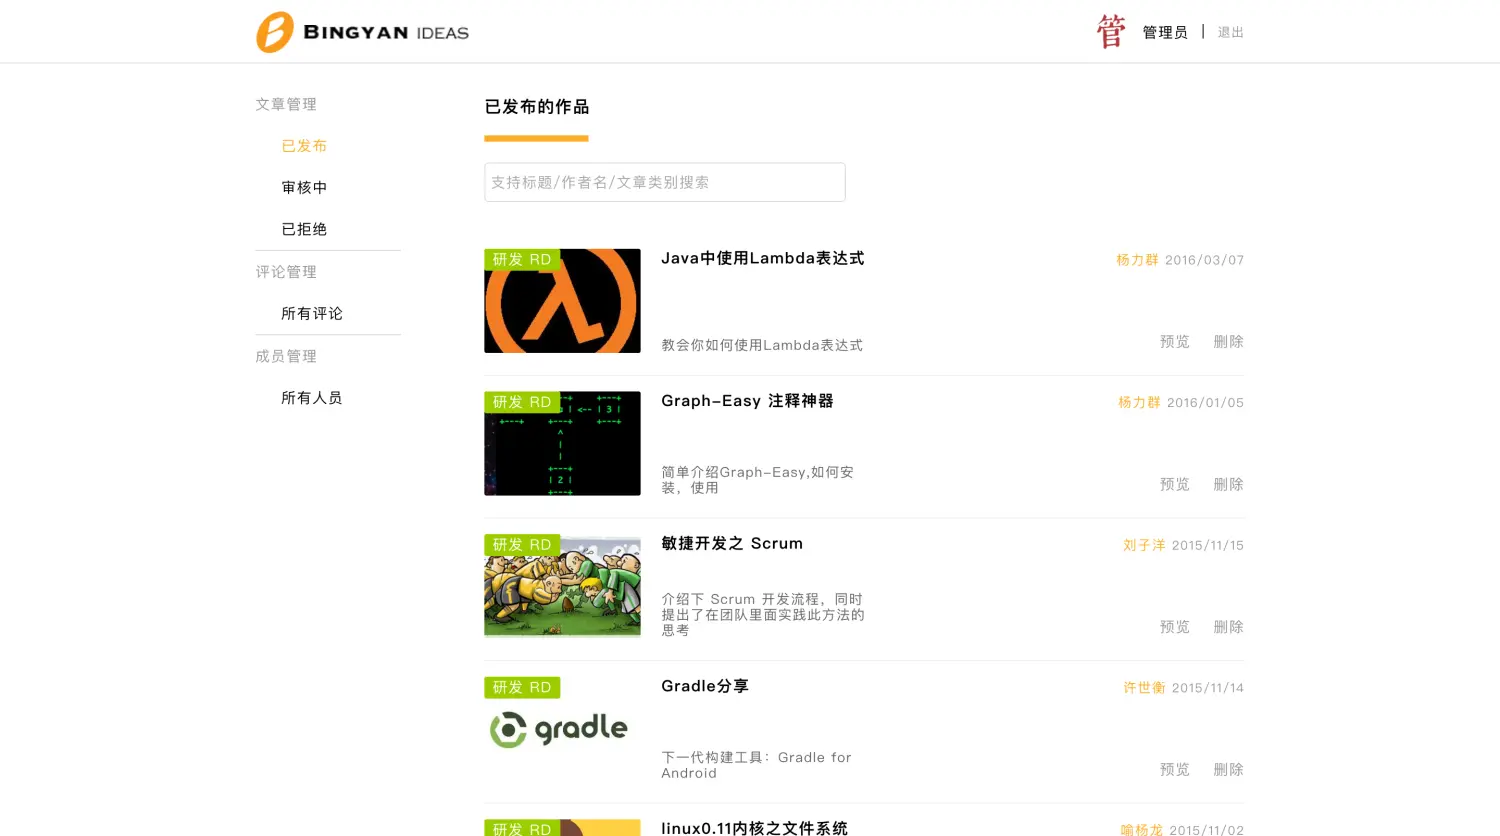Click date 2015/11/14
This screenshot has height=836, width=1500.
(1208, 688)
